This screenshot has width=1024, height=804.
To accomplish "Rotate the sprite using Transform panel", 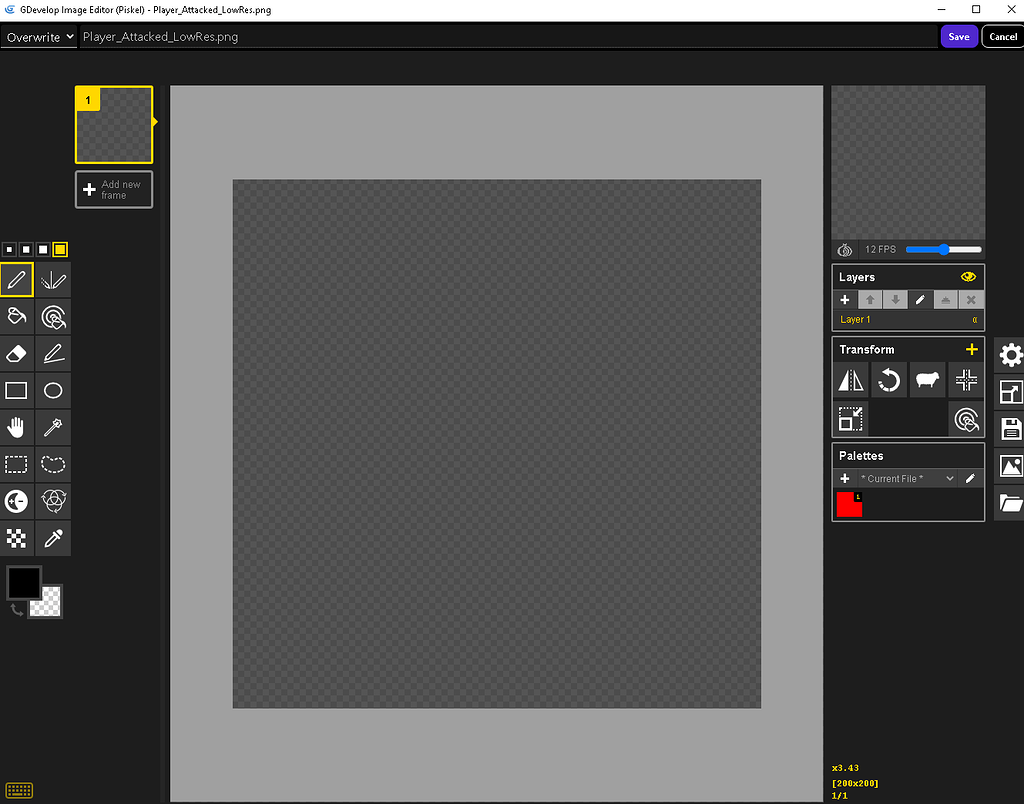I will coord(889,380).
